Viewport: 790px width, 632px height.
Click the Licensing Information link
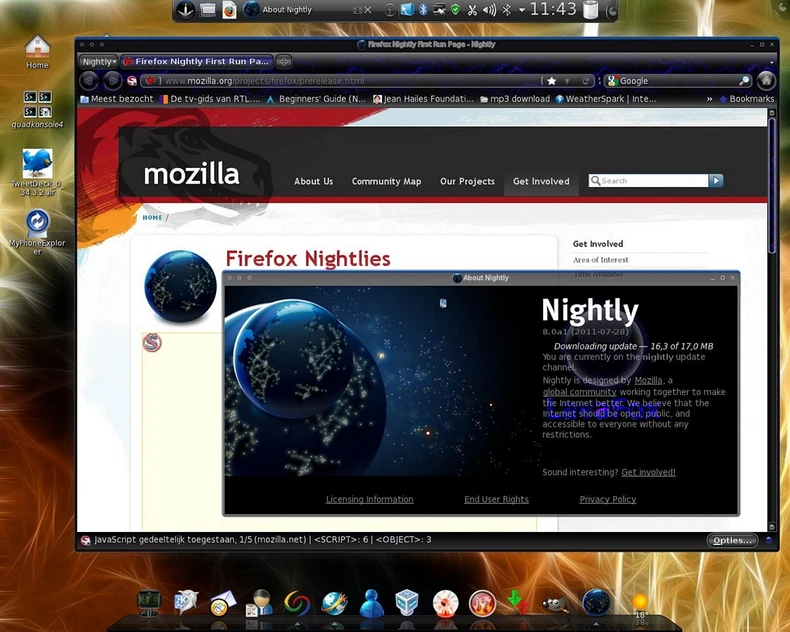pos(369,499)
